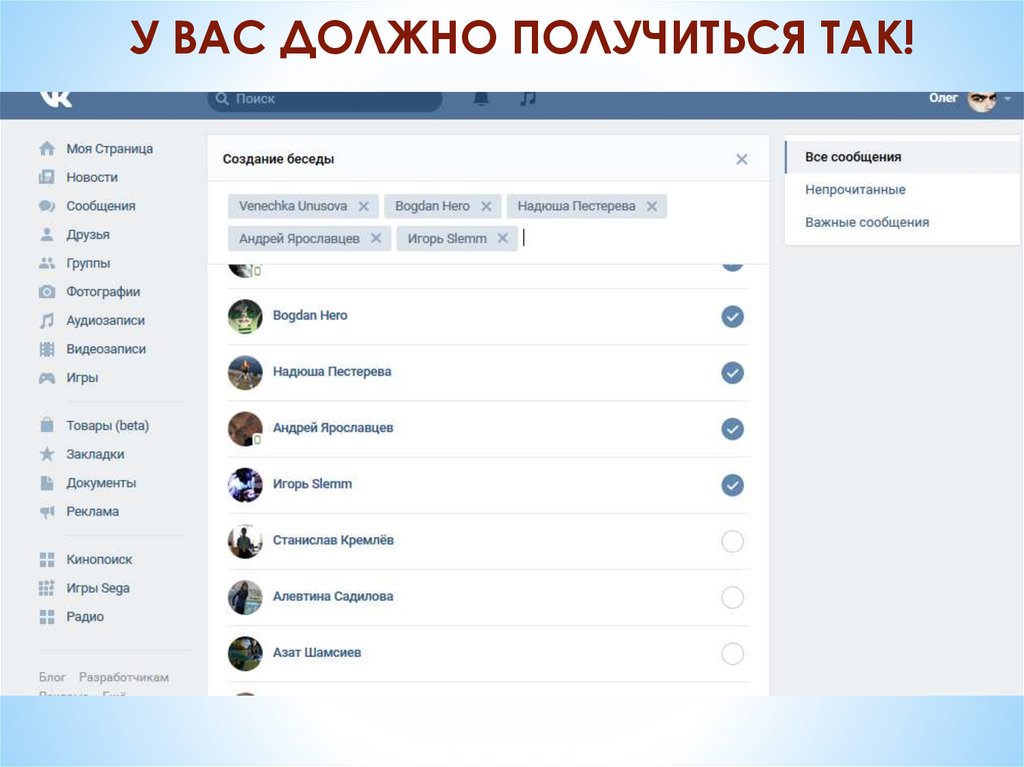
Task: Click the home icon for Моя Страница
Action: click(47, 149)
